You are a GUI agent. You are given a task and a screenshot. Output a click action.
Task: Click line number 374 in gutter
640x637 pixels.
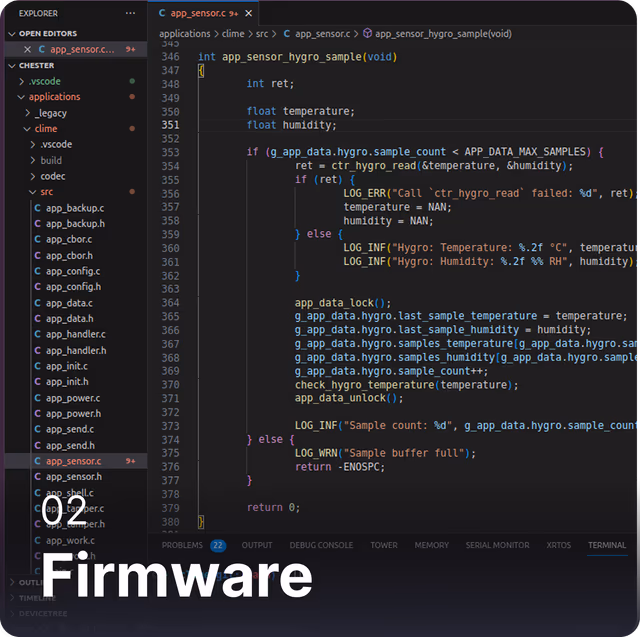(x=170, y=440)
